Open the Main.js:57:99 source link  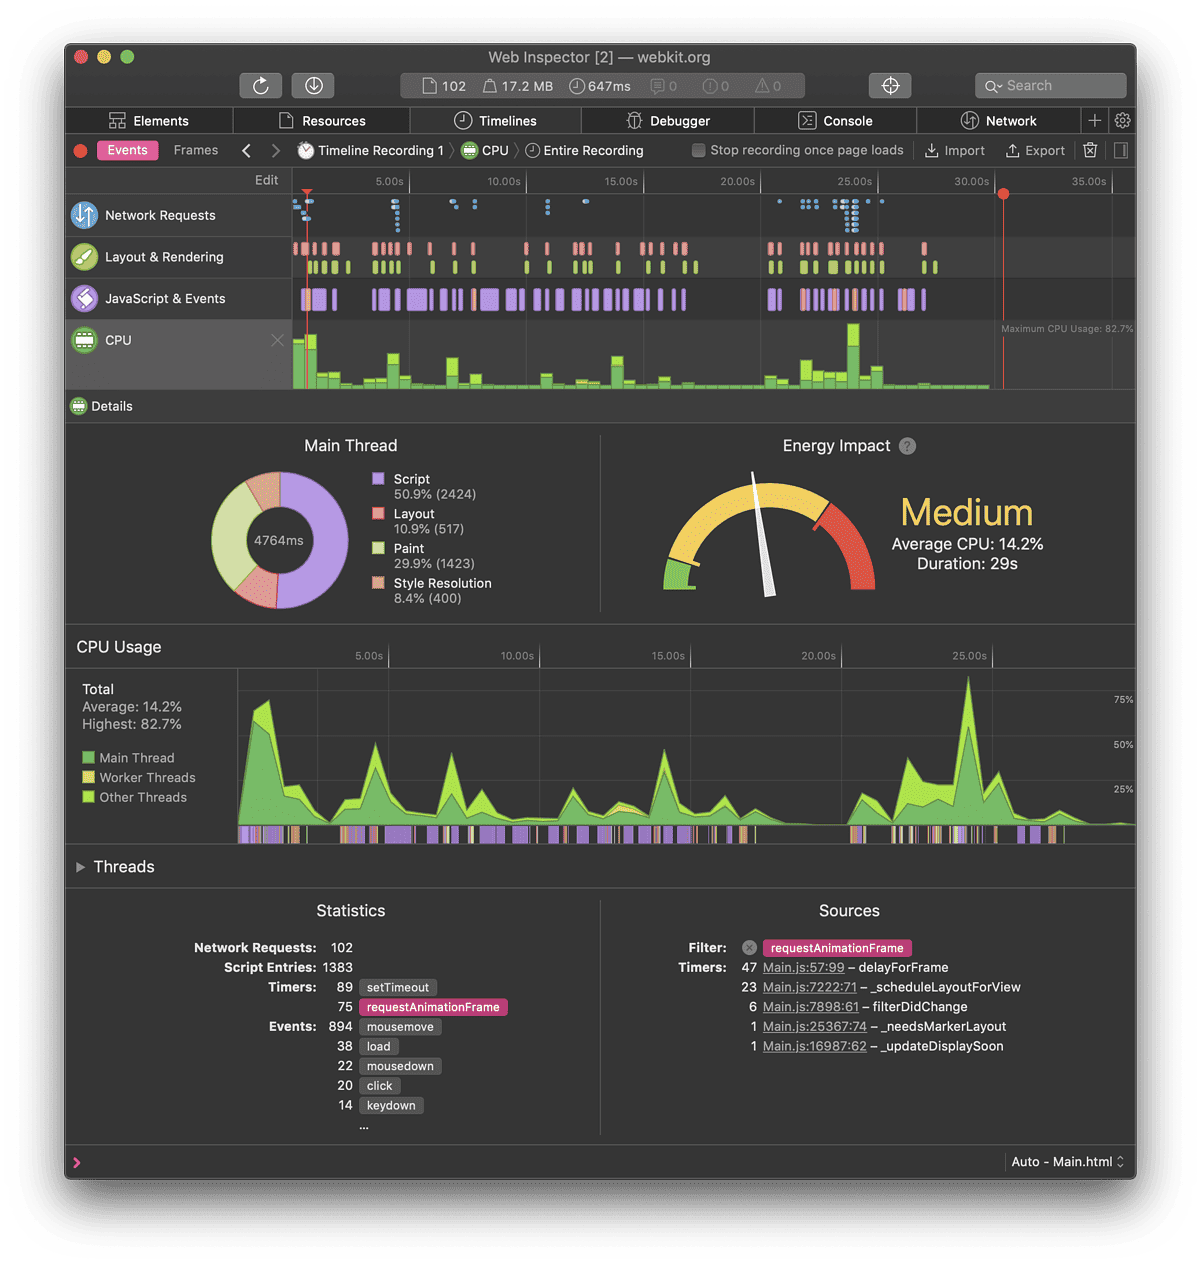(x=803, y=967)
